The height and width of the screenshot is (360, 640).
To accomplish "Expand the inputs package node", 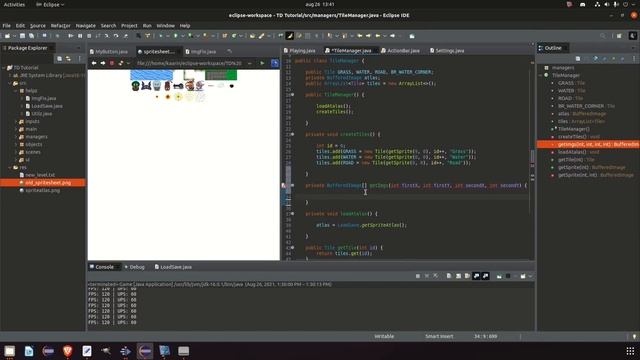I will tap(16, 122).
